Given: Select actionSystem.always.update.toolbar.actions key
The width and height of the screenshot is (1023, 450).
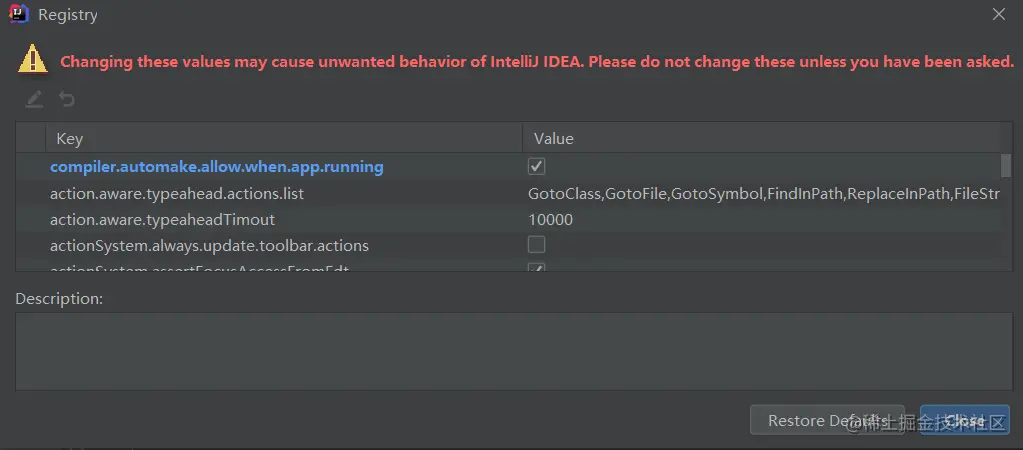Looking at the screenshot, I should [209, 245].
